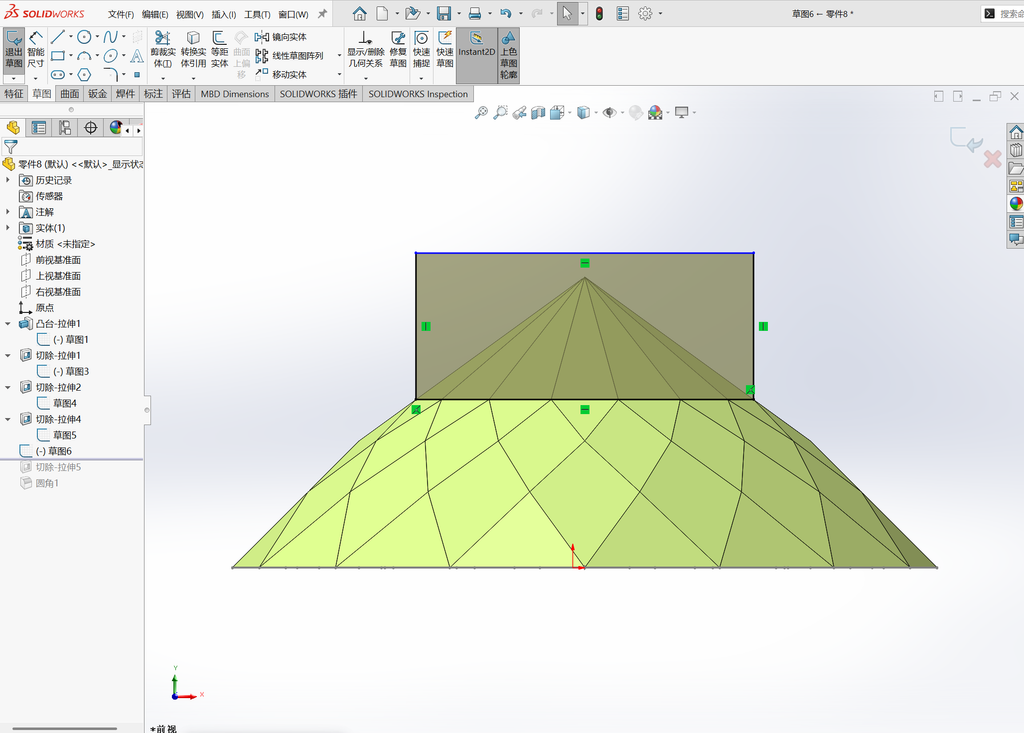Select the Polygon sketch tool
Image resolution: width=1024 pixels, height=733 pixels.
coord(84,74)
